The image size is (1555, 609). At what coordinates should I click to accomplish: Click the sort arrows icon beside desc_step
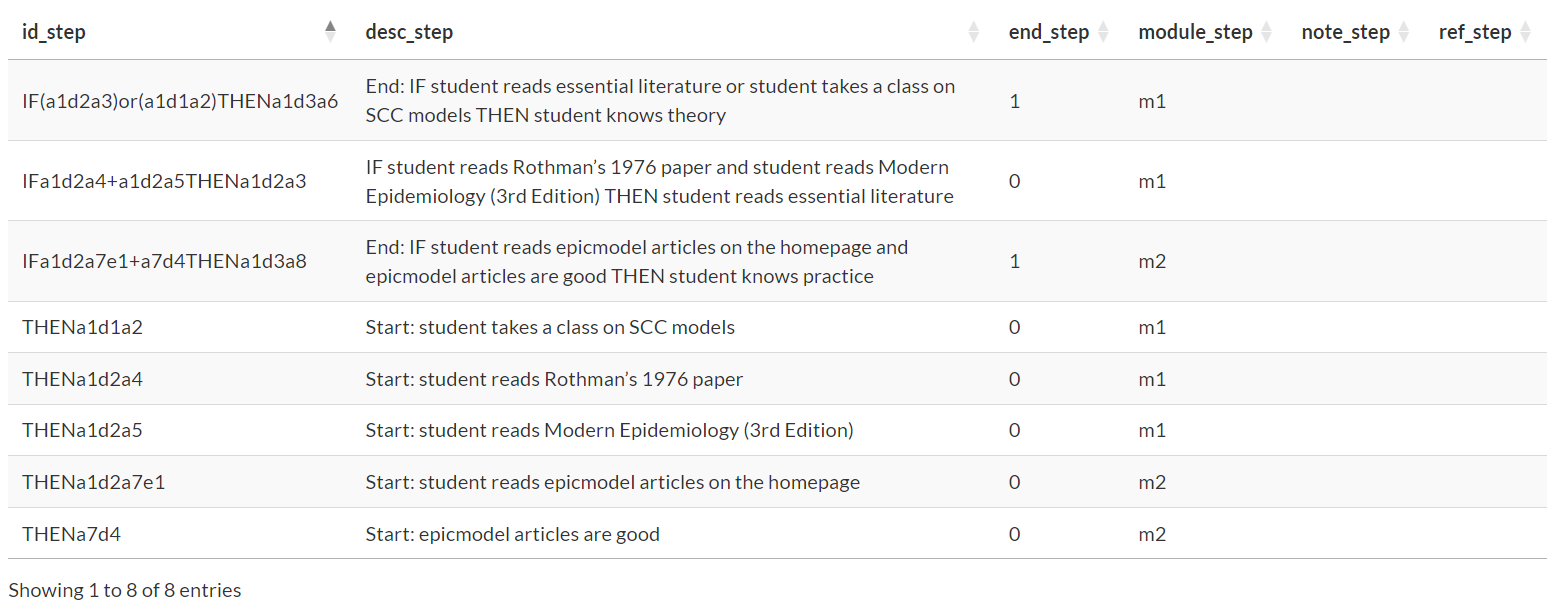pyautogui.click(x=973, y=32)
